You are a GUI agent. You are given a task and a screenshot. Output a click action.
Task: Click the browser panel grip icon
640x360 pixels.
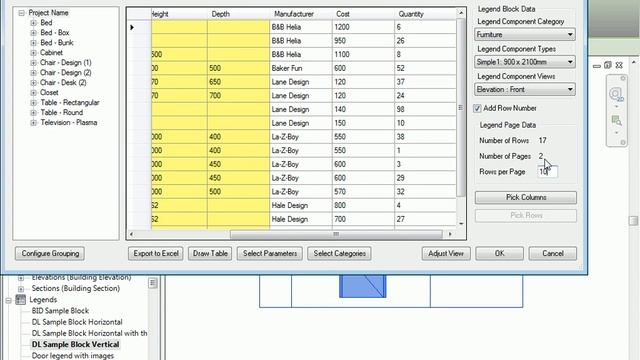pyautogui.click(x=153, y=283)
